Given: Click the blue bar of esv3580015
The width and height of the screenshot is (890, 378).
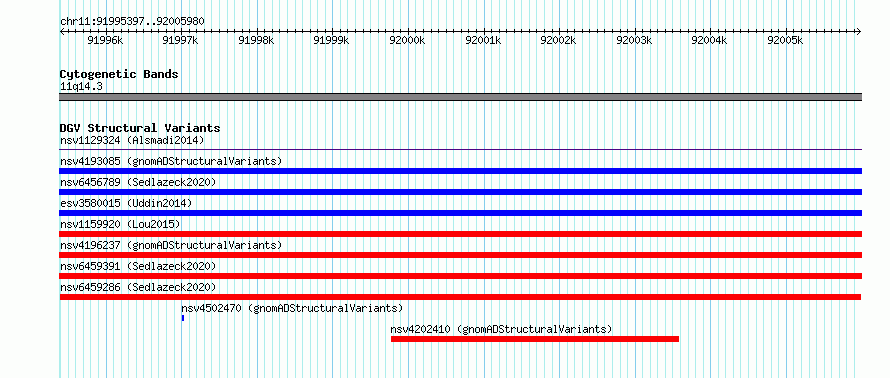Looking at the screenshot, I should 461,213.
